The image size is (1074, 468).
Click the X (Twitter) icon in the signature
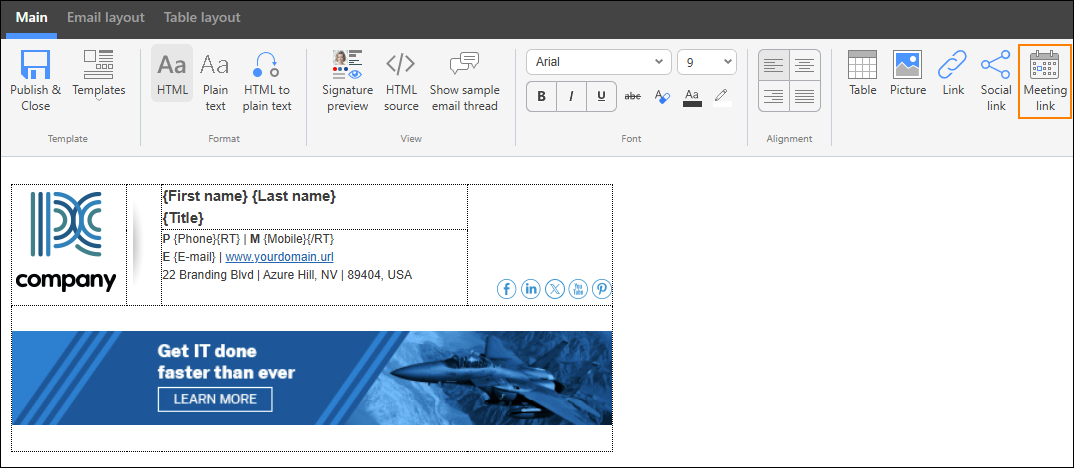pos(554,289)
